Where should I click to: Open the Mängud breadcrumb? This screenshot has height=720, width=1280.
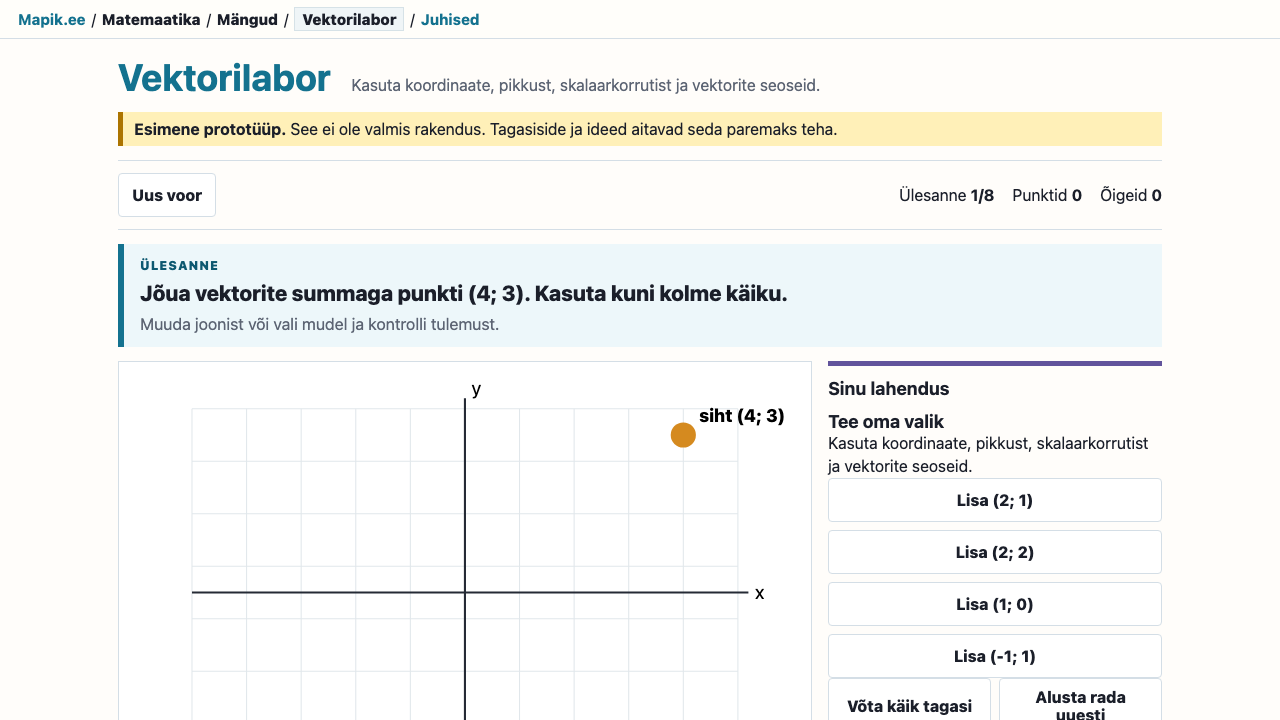coord(247,20)
